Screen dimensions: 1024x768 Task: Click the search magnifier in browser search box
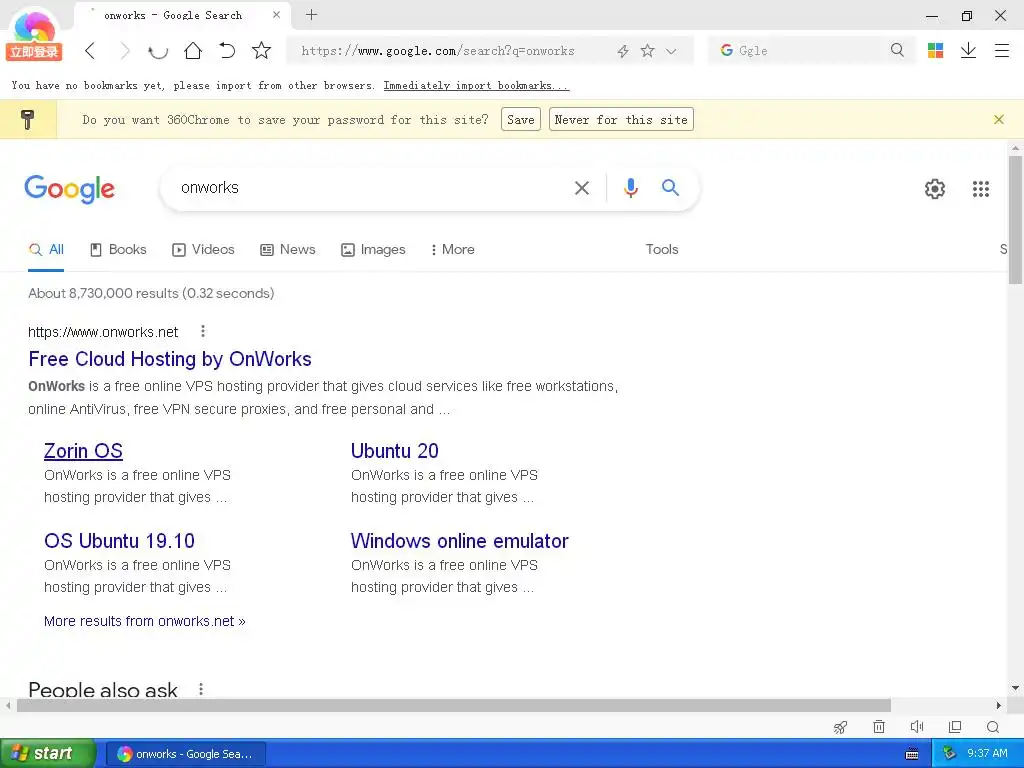click(x=897, y=50)
